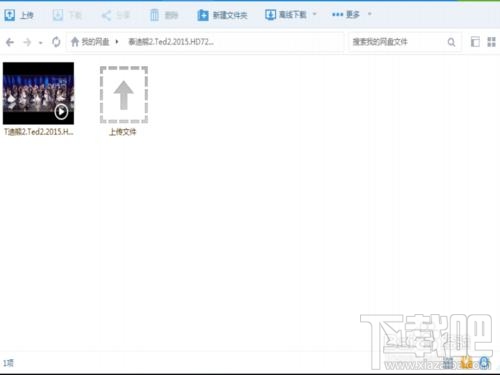This screenshot has height=375, width=500.
Task: Go back with the left arrow
Action: click(10, 42)
